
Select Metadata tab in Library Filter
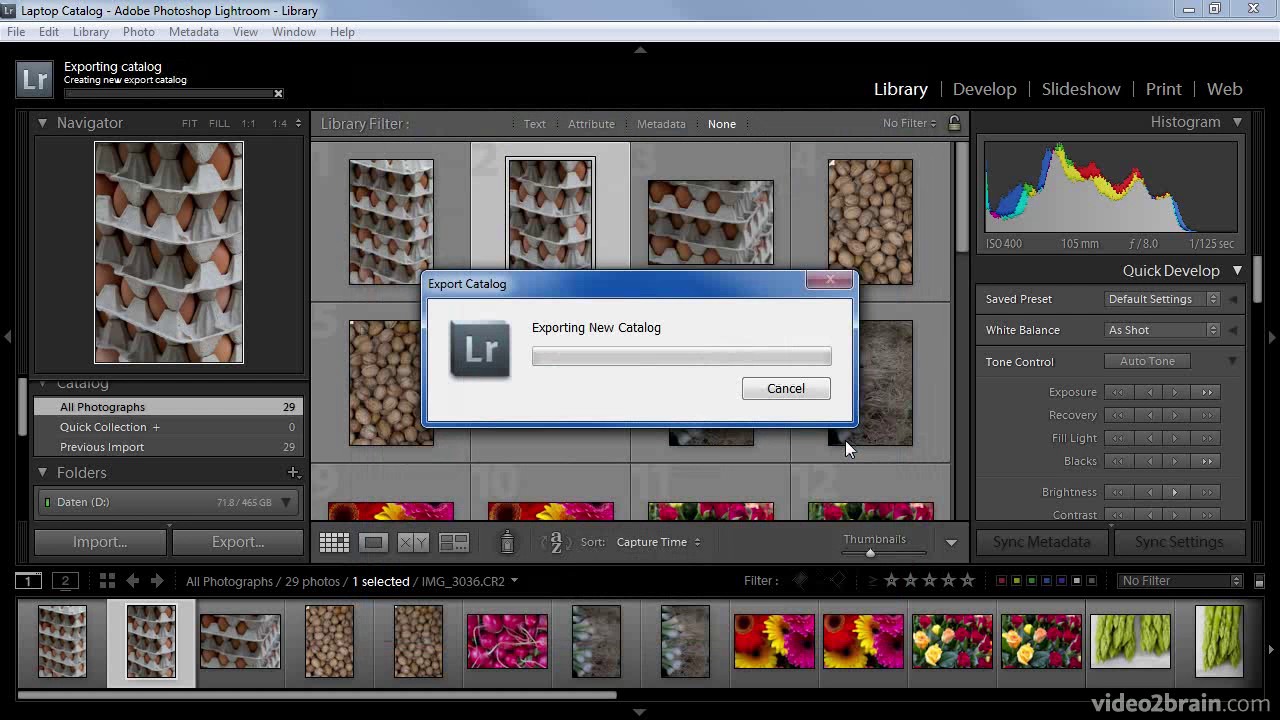point(661,124)
